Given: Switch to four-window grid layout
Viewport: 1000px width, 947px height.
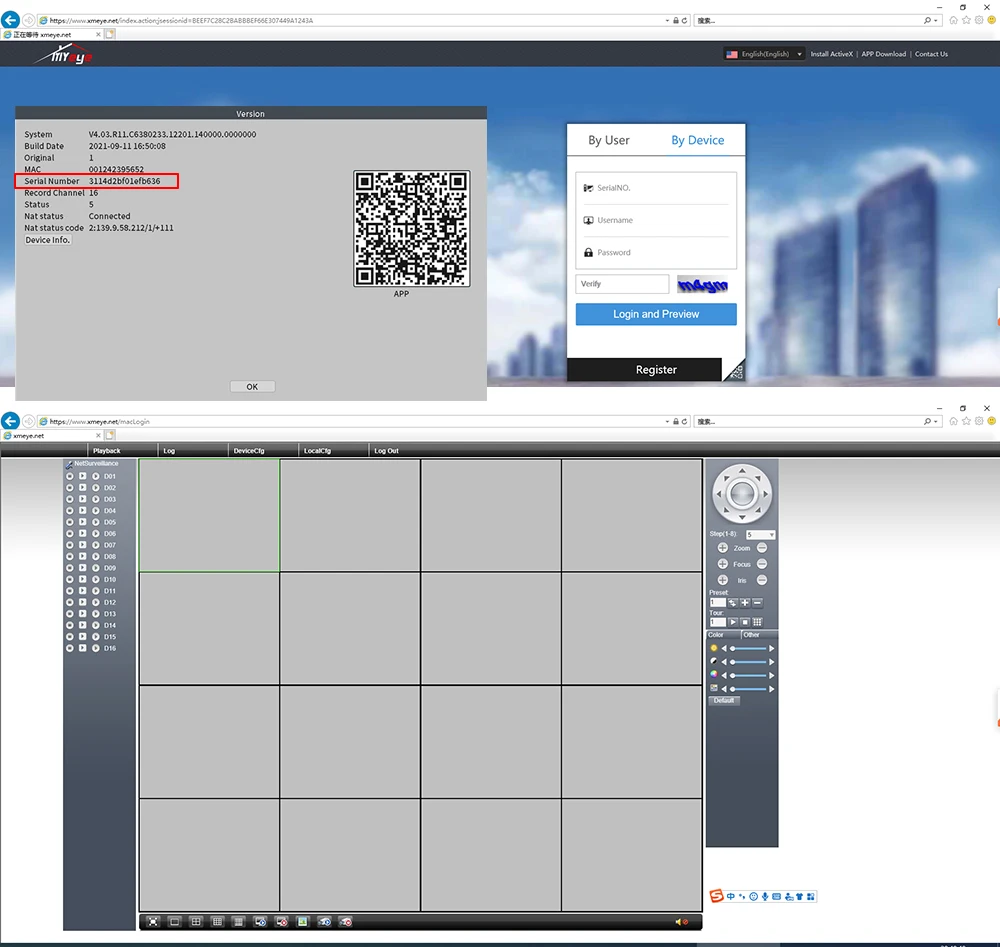Looking at the screenshot, I should (196, 921).
